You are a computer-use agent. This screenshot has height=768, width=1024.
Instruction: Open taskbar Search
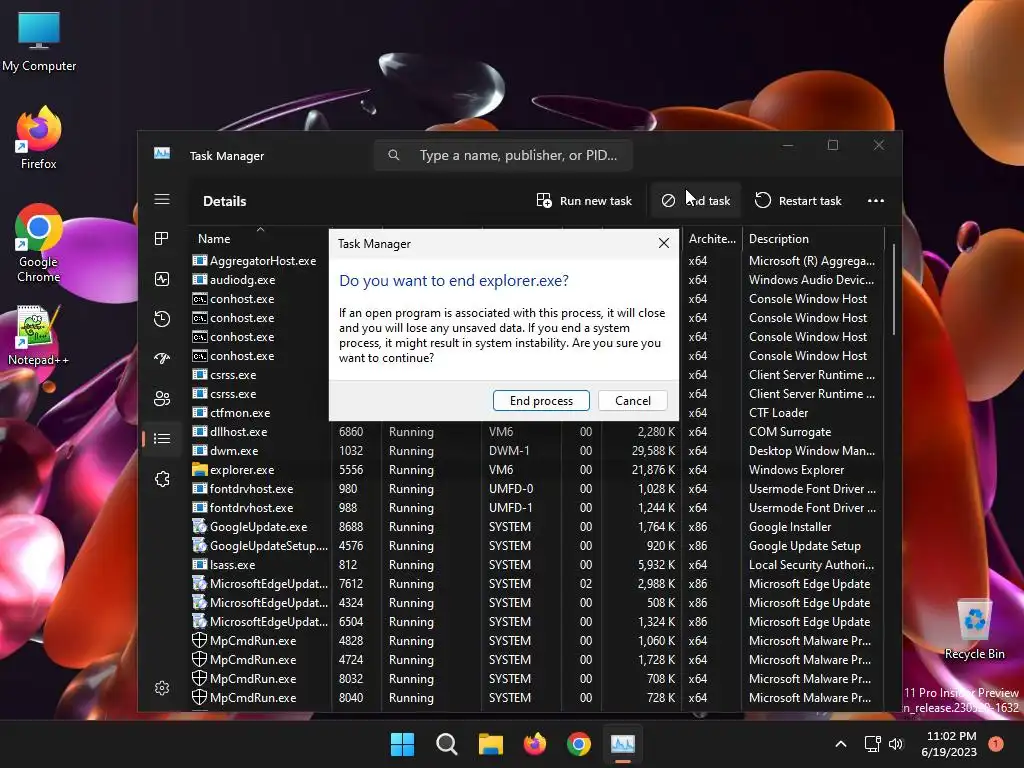[x=447, y=744]
